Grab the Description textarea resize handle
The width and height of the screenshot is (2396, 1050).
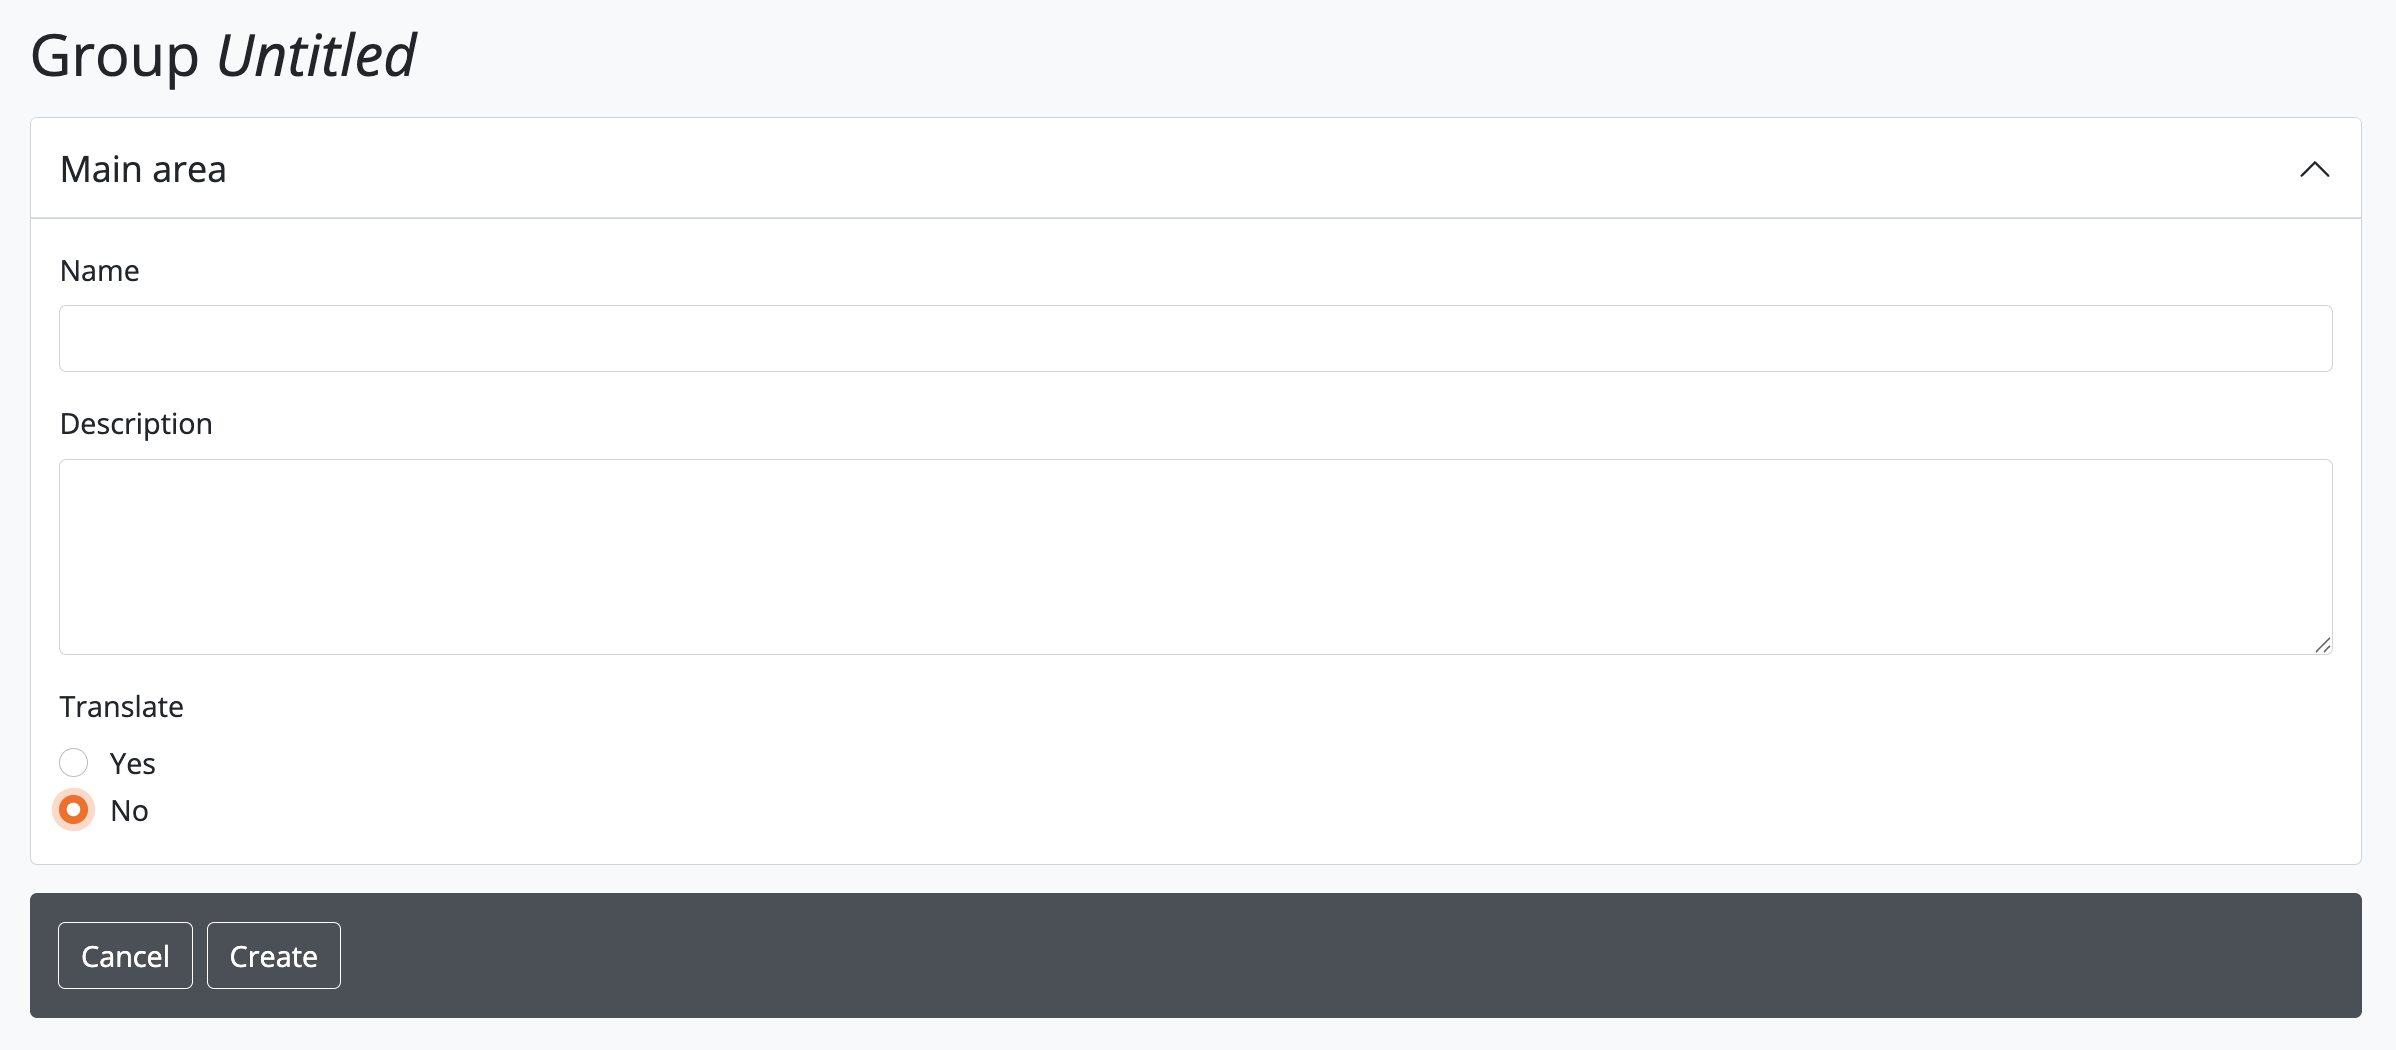(x=2322, y=645)
